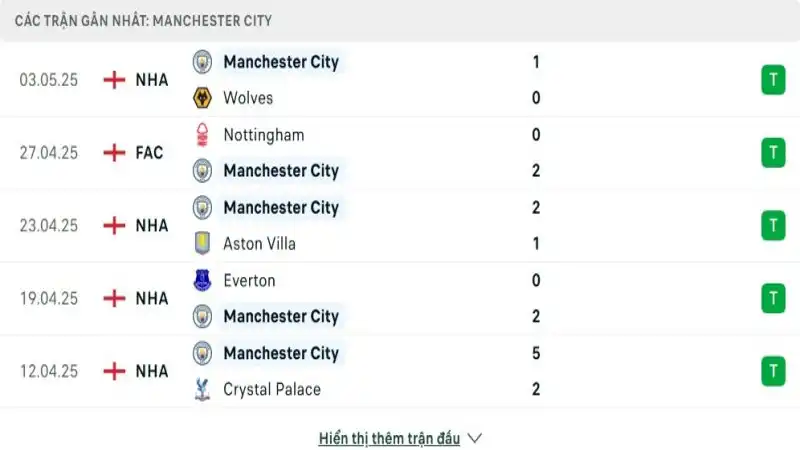Click the Aston Villa crest icon

(203, 243)
